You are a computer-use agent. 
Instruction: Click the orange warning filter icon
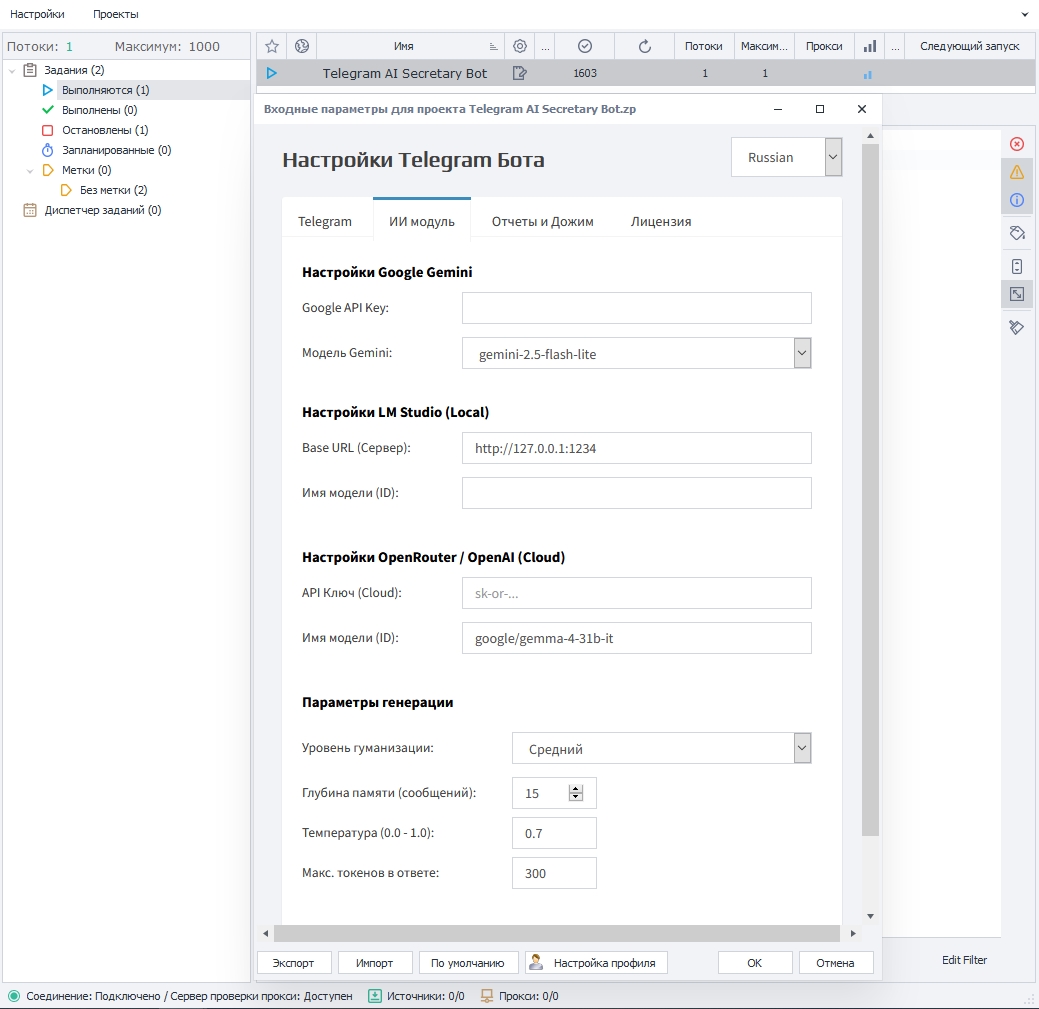click(x=1016, y=172)
